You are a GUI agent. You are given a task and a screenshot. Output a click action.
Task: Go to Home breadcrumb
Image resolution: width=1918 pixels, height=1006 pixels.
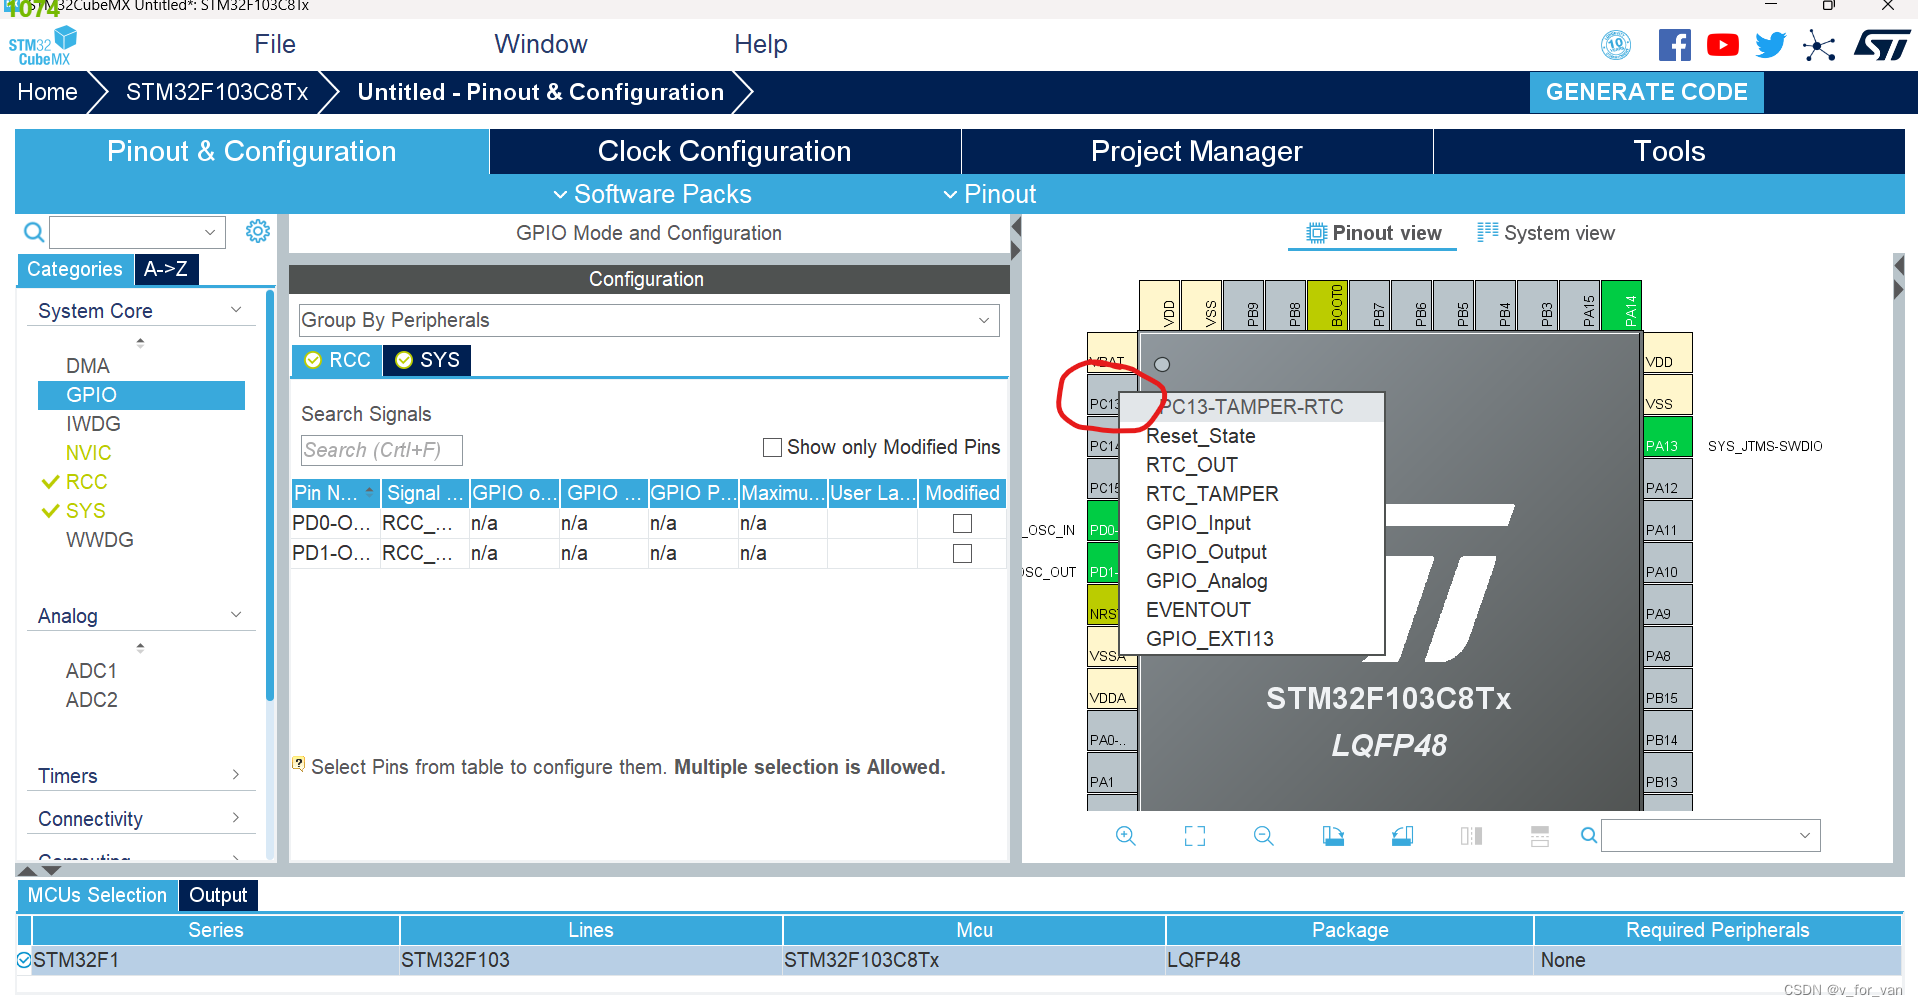(x=47, y=92)
